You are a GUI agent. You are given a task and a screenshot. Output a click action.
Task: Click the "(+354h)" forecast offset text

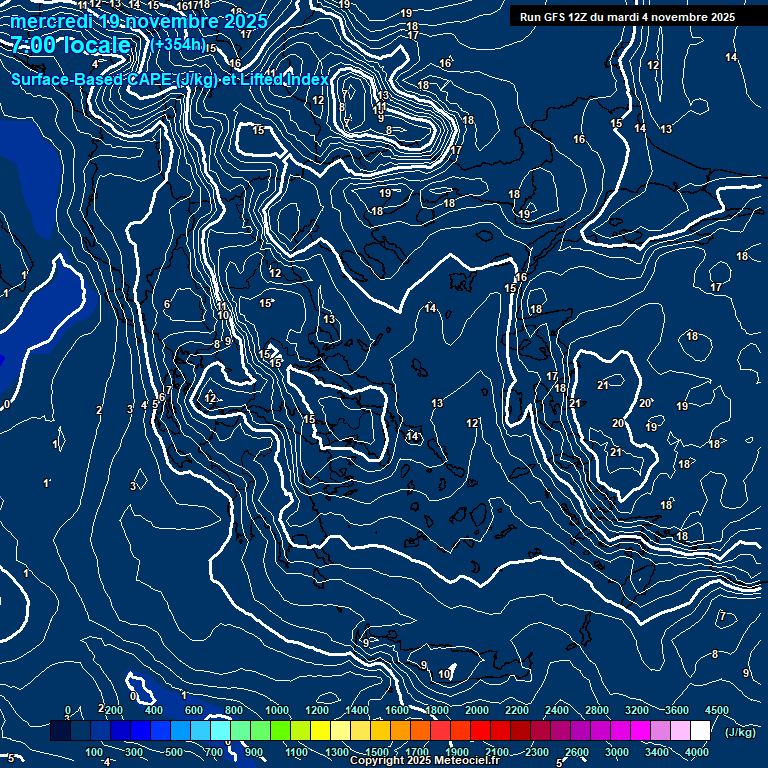[178, 44]
